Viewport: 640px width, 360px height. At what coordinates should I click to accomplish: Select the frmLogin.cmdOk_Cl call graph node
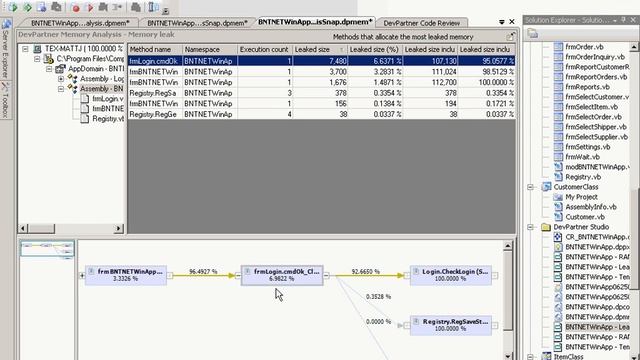click(x=282, y=275)
